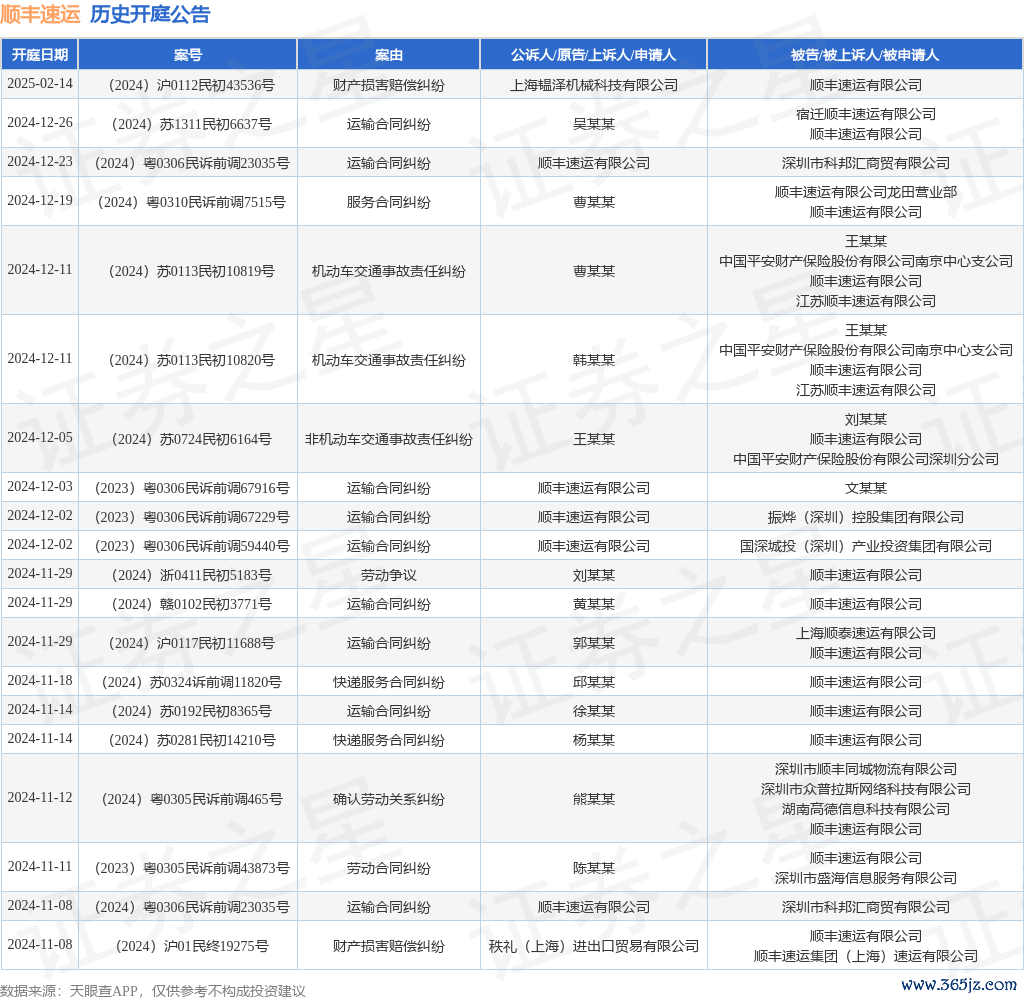Click plaintiff 杨某某
The image size is (1024, 1000).
(x=594, y=740)
